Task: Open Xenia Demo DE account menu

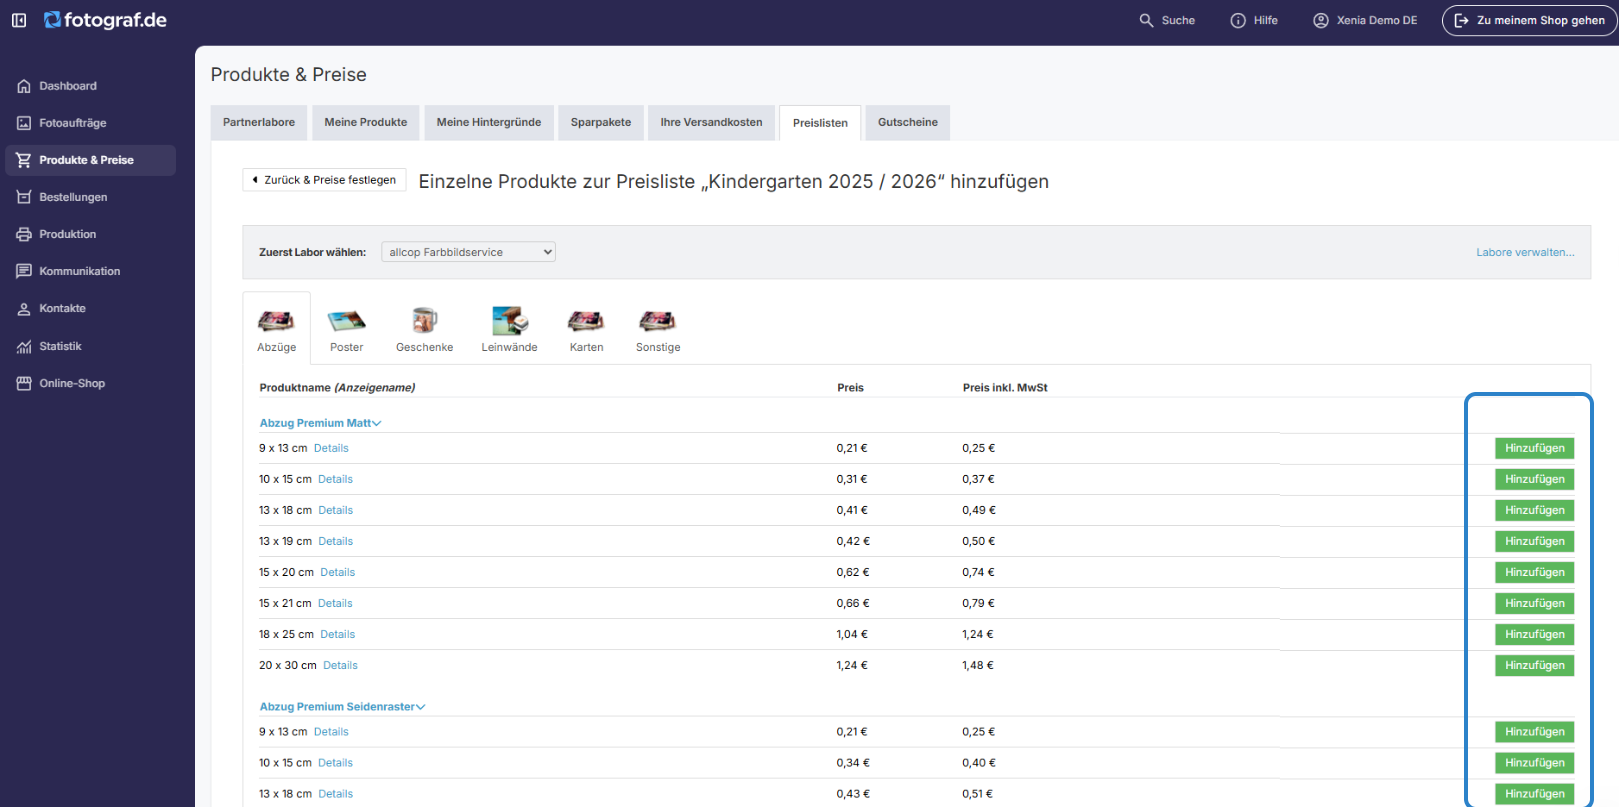Action: tap(1365, 20)
